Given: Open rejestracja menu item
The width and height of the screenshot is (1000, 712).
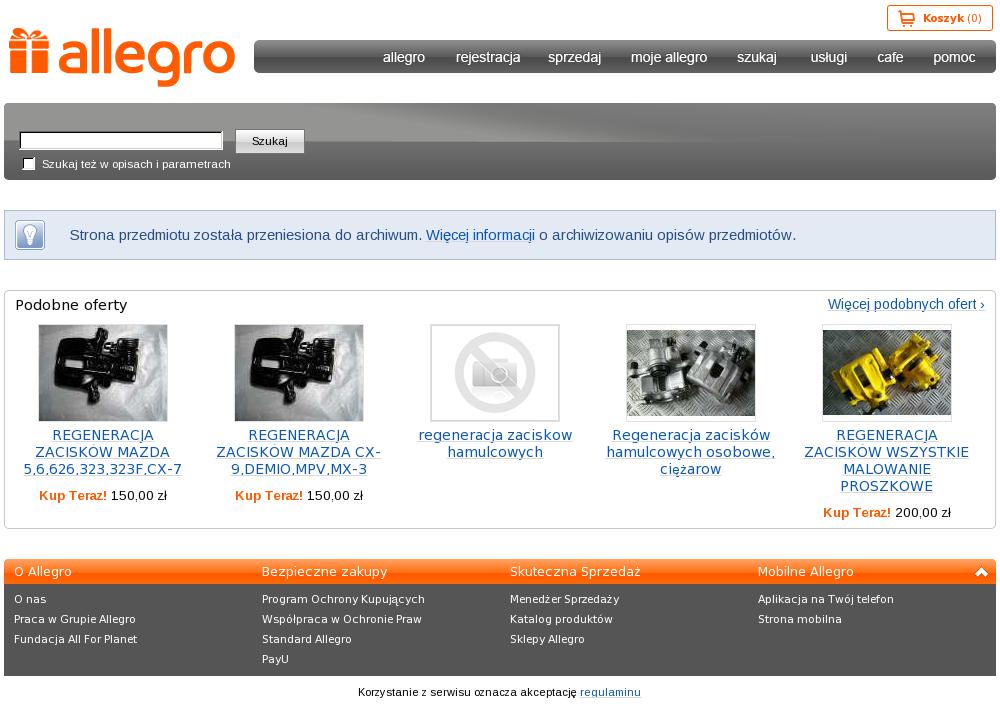Looking at the screenshot, I should tap(488, 57).
